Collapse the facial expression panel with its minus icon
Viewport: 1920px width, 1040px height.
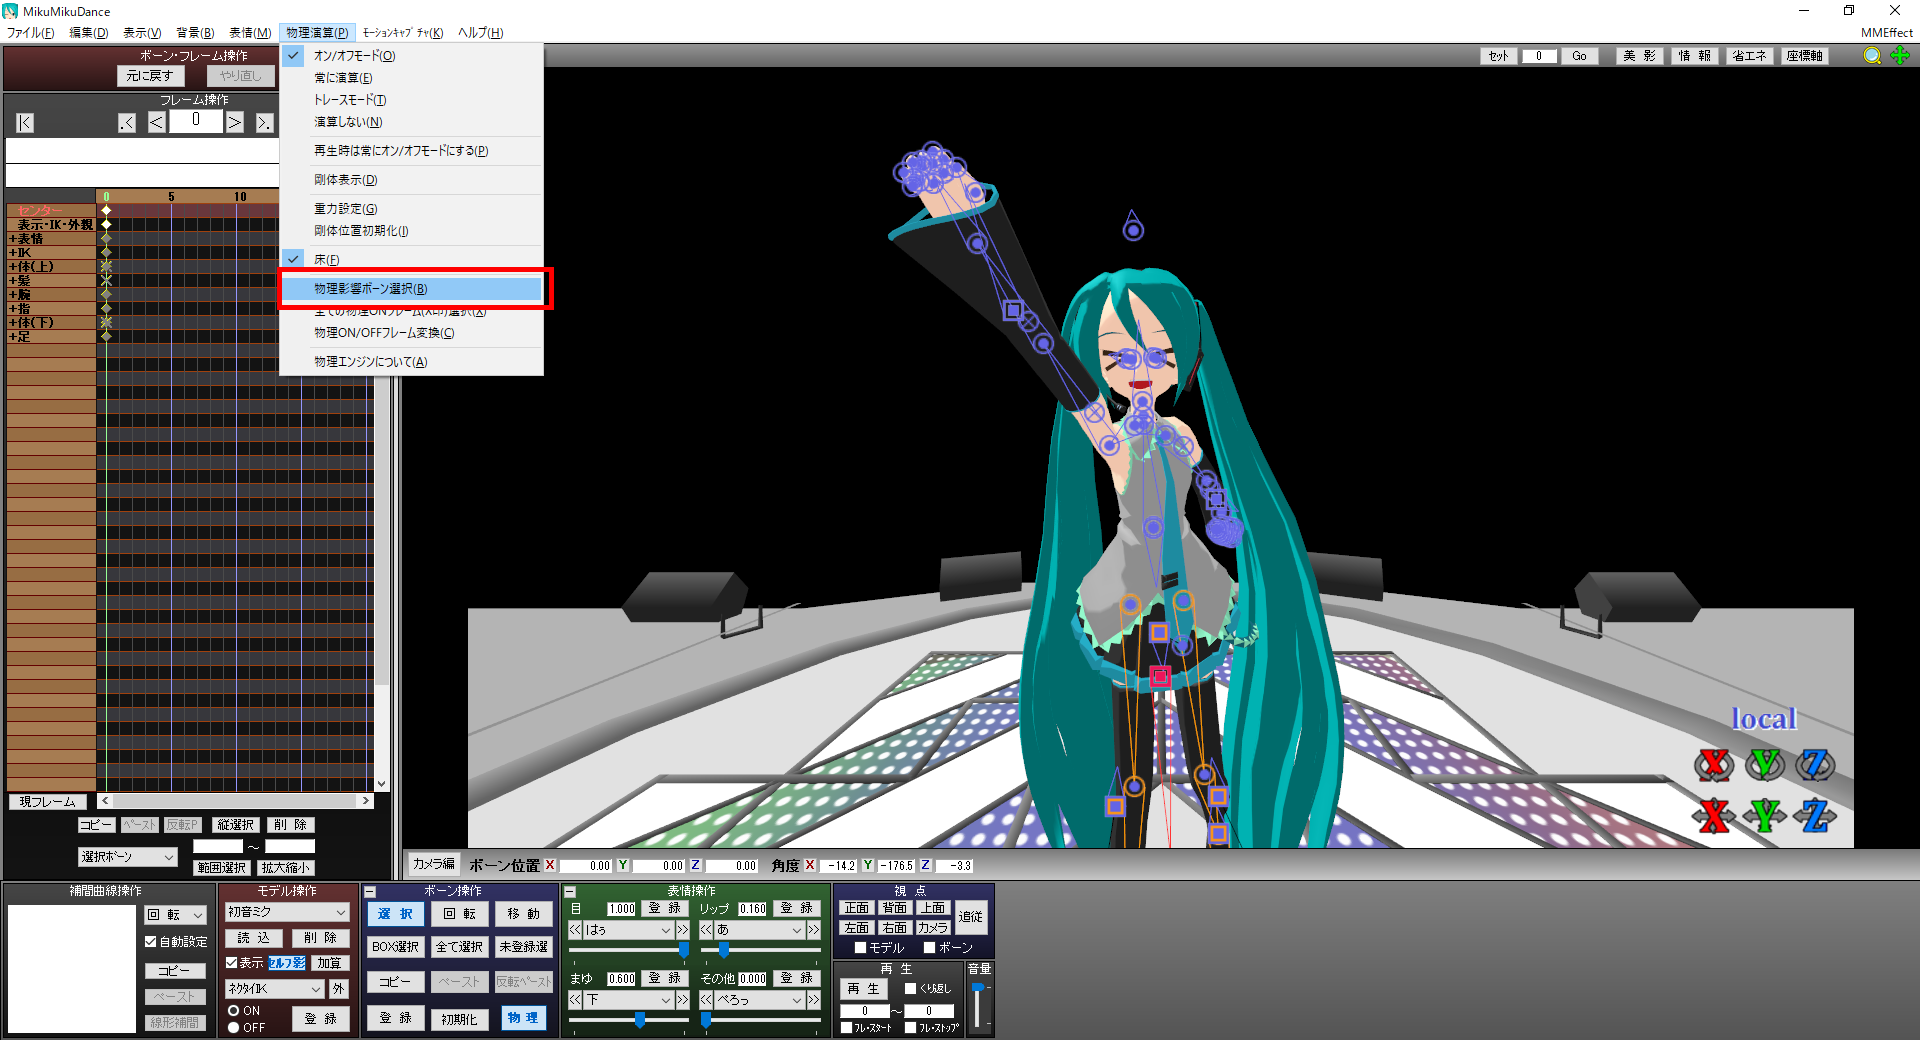coord(570,891)
